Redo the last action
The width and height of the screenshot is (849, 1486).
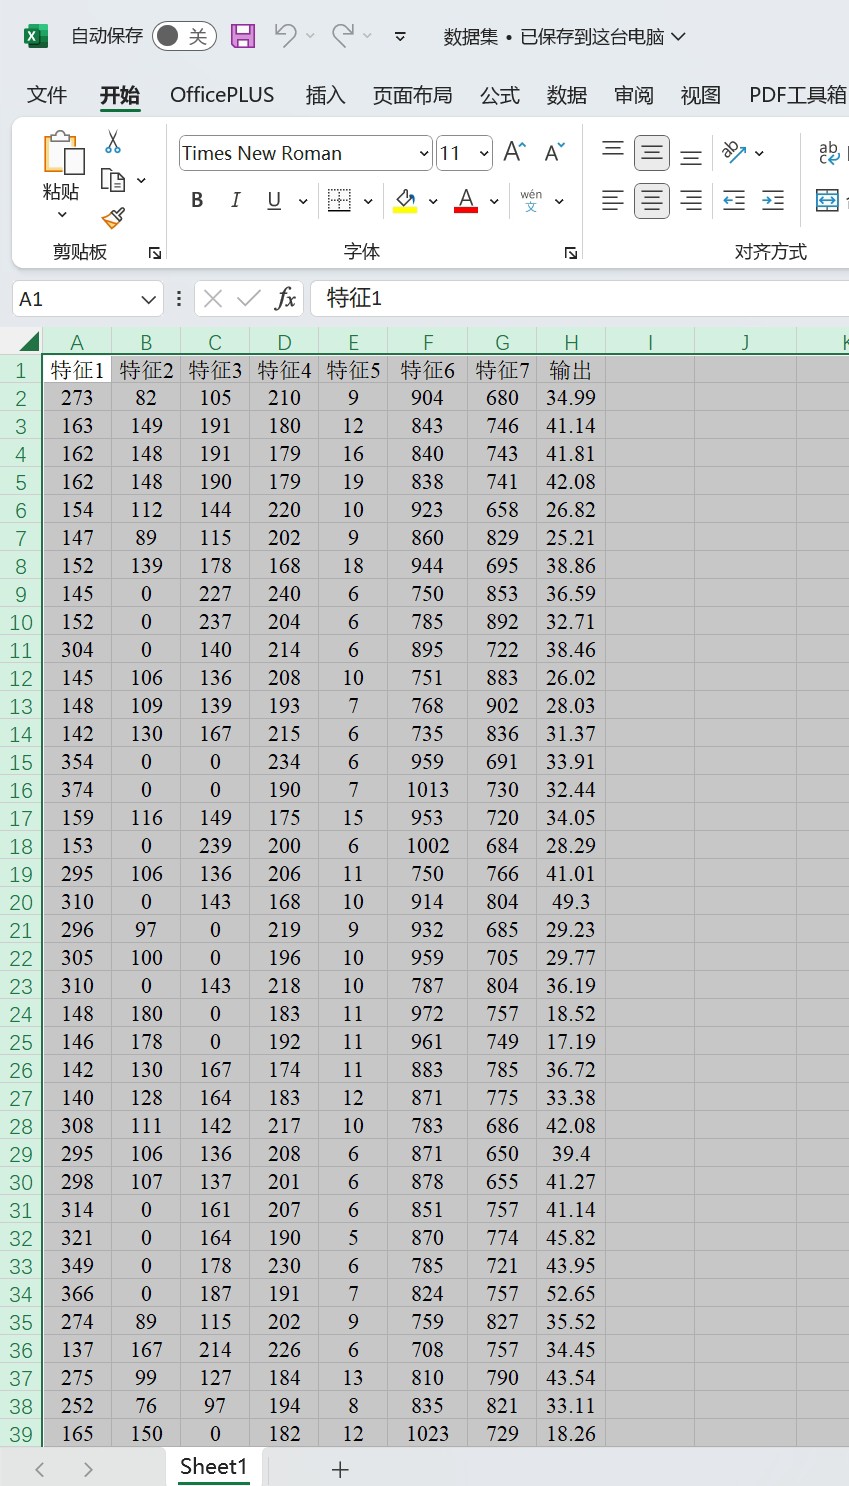pyautogui.click(x=343, y=36)
